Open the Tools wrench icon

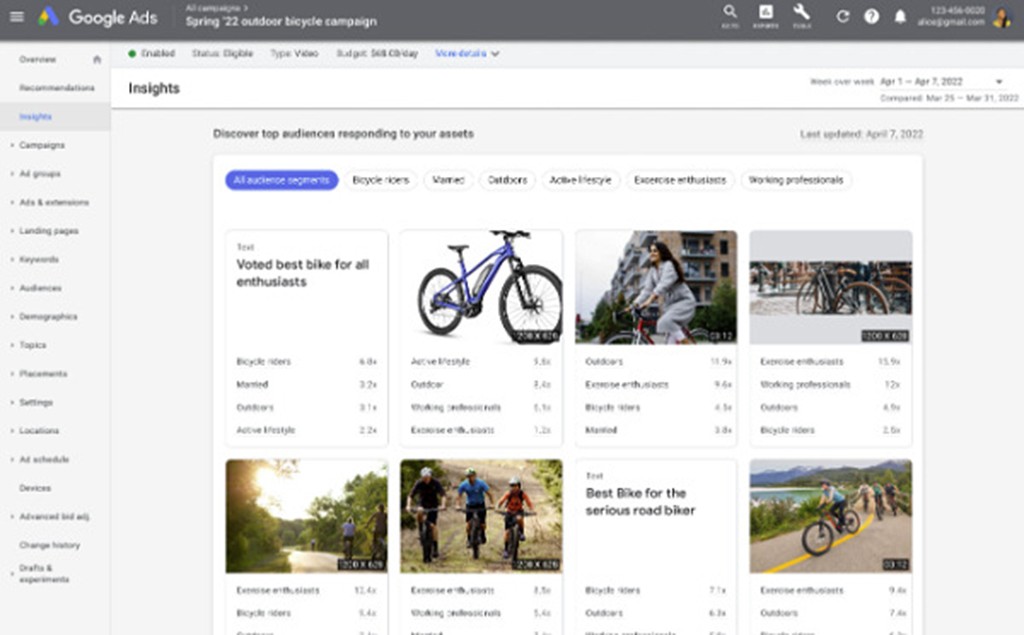[x=801, y=14]
